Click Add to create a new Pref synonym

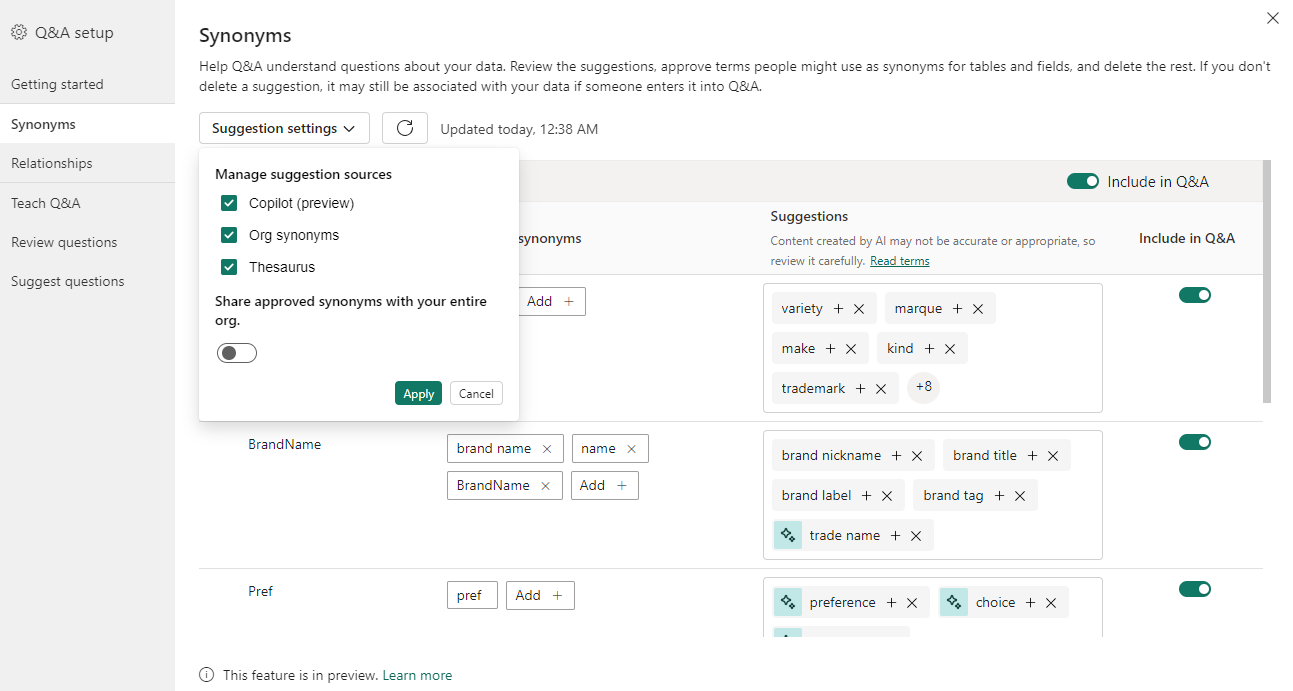click(x=540, y=595)
